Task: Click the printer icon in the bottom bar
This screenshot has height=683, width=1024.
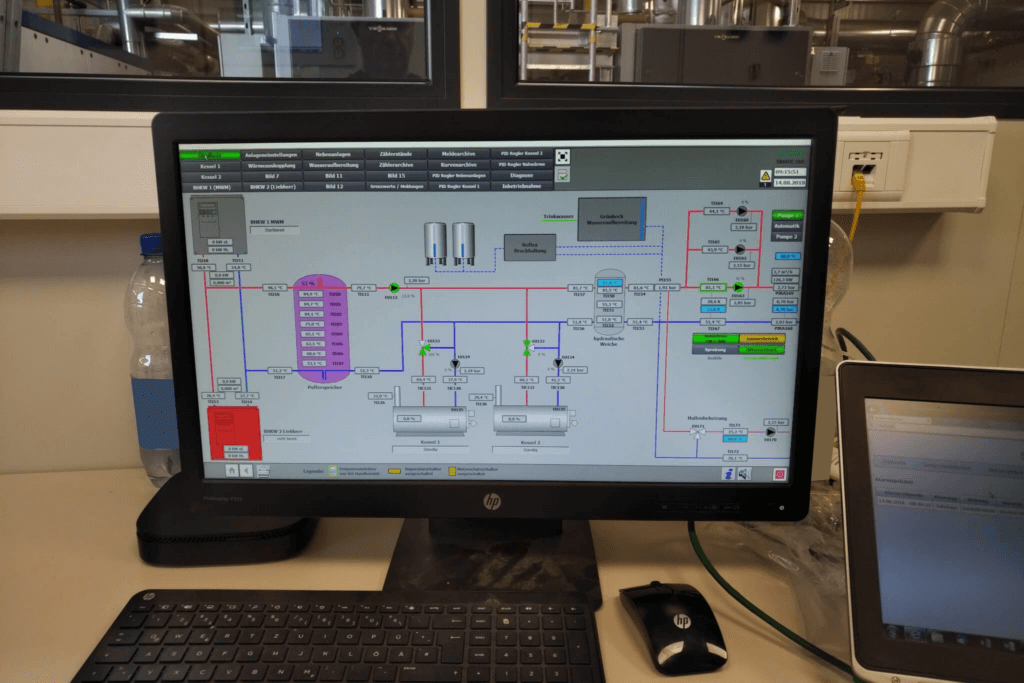Action: [263, 471]
